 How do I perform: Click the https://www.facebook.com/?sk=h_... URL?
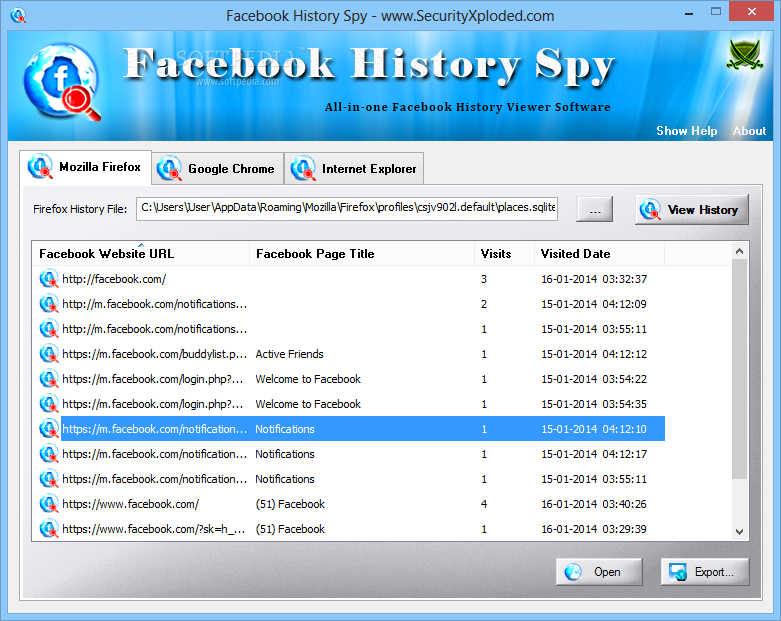153,529
